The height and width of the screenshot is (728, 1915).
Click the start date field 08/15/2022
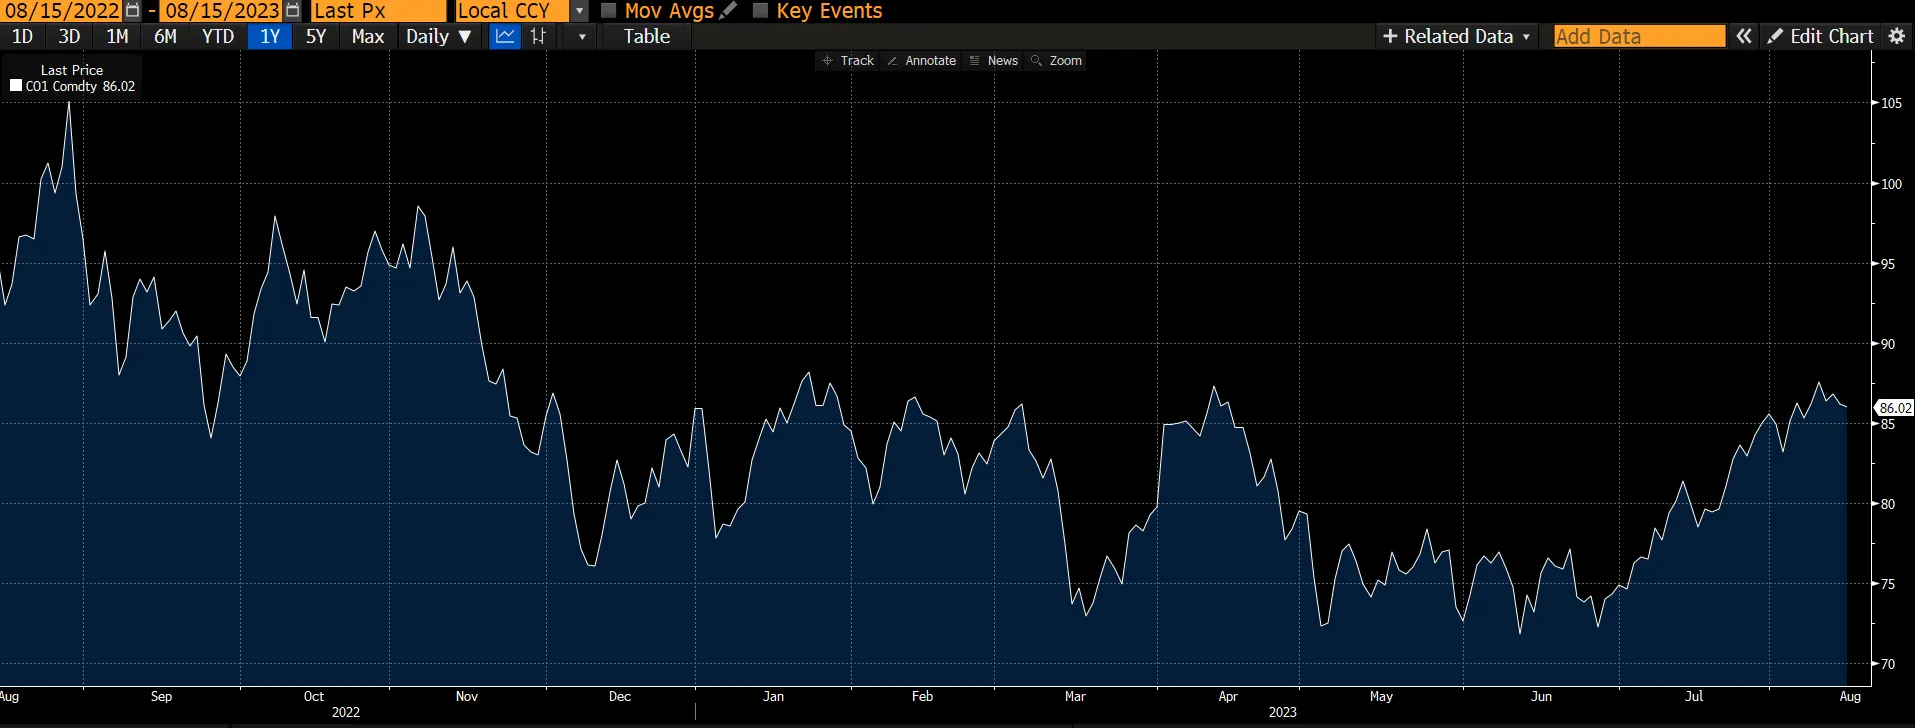(62, 11)
